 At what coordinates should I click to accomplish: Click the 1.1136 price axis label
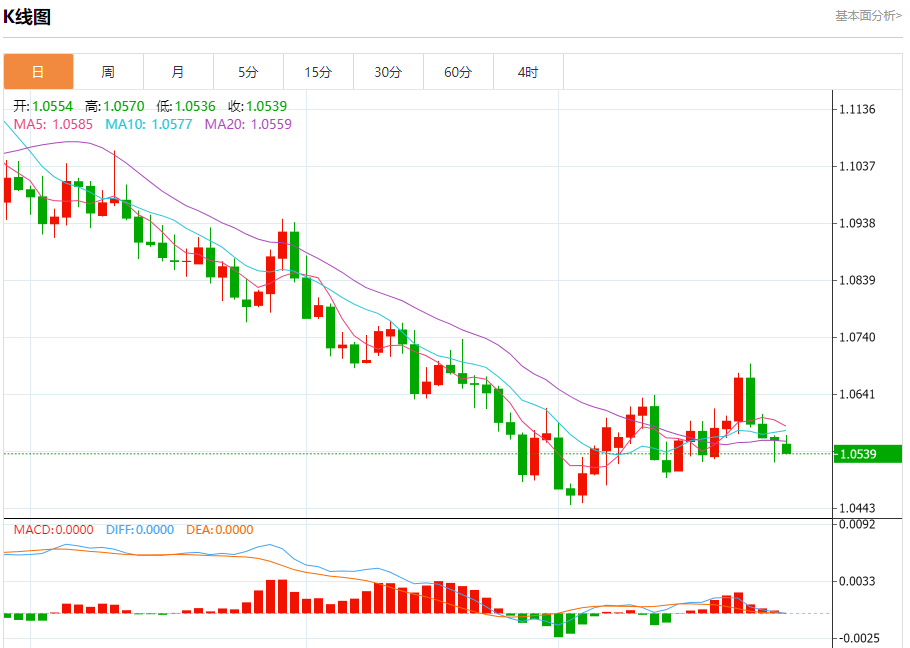pos(857,110)
